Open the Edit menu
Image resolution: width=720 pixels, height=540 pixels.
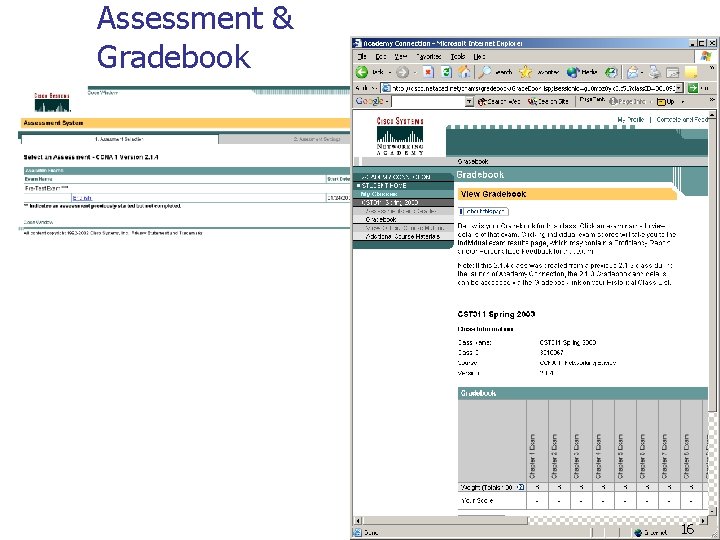pyautogui.click(x=381, y=56)
